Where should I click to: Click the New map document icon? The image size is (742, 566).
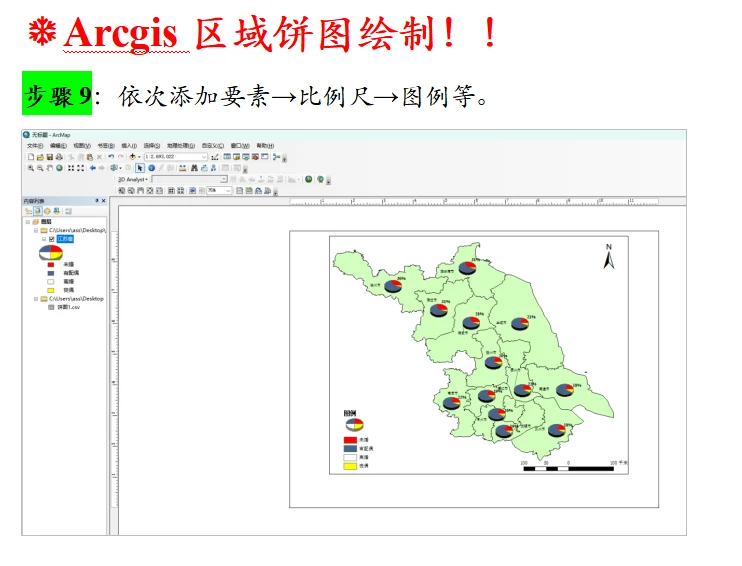pyautogui.click(x=31, y=157)
